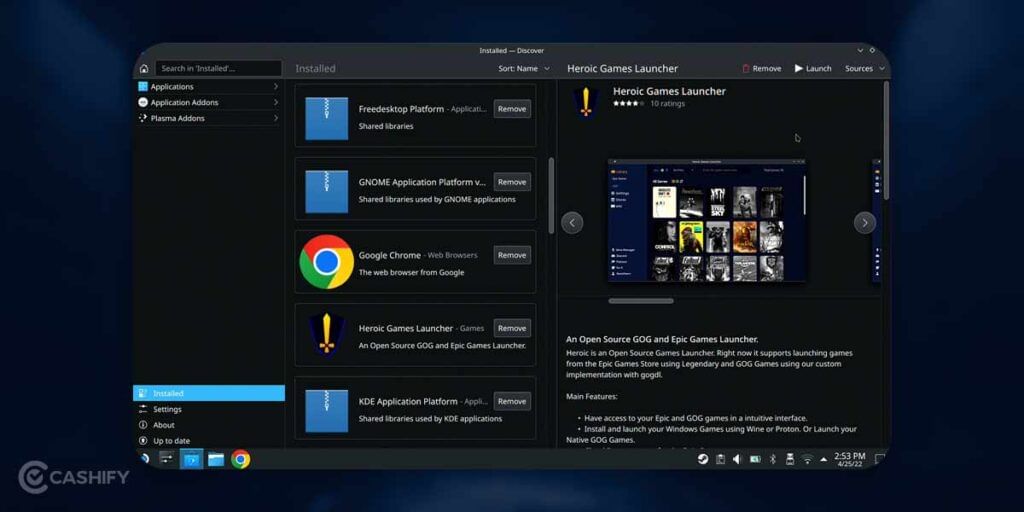
Task: Click the Plasma Addons sparkle icon
Action: click(x=143, y=118)
